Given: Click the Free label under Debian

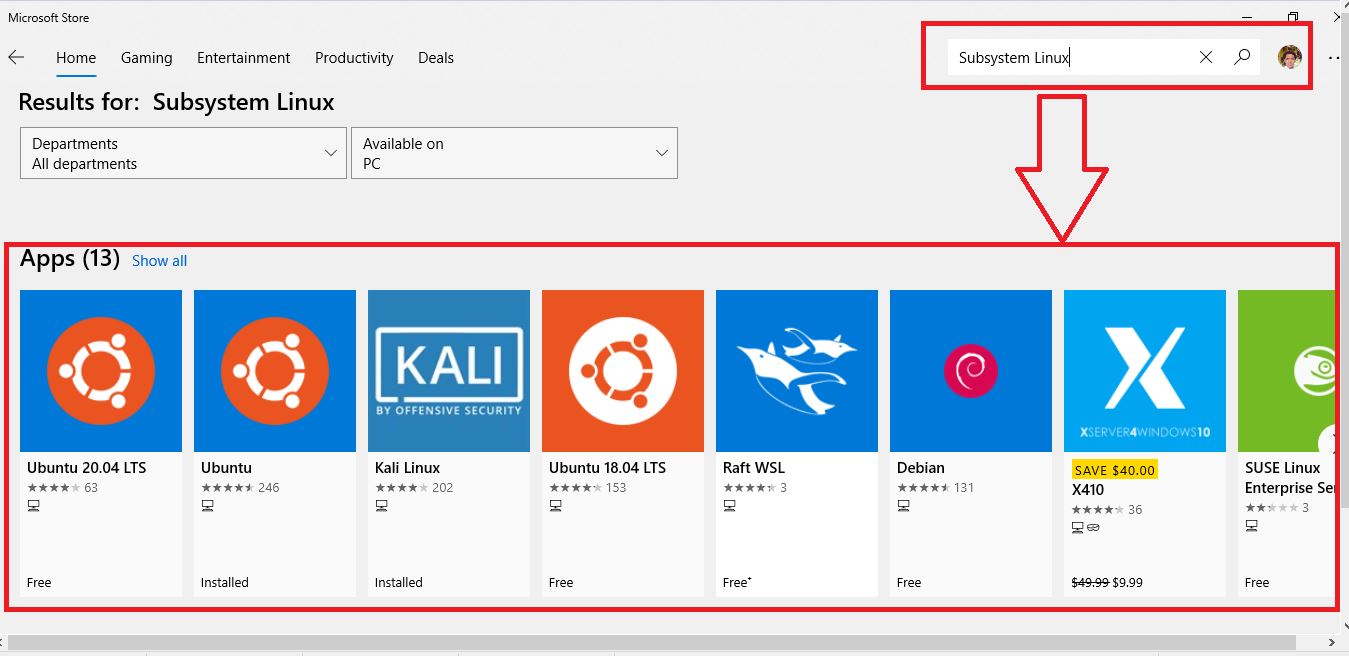Looking at the screenshot, I should click(909, 582).
